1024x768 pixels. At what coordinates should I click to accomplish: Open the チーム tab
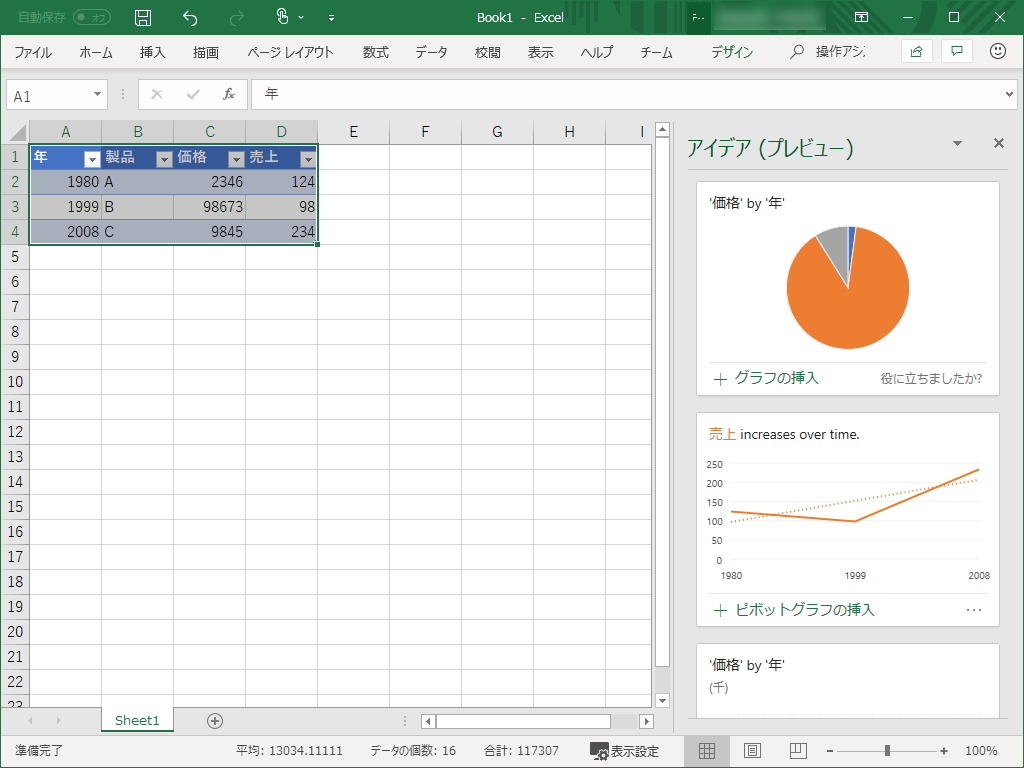[656, 52]
